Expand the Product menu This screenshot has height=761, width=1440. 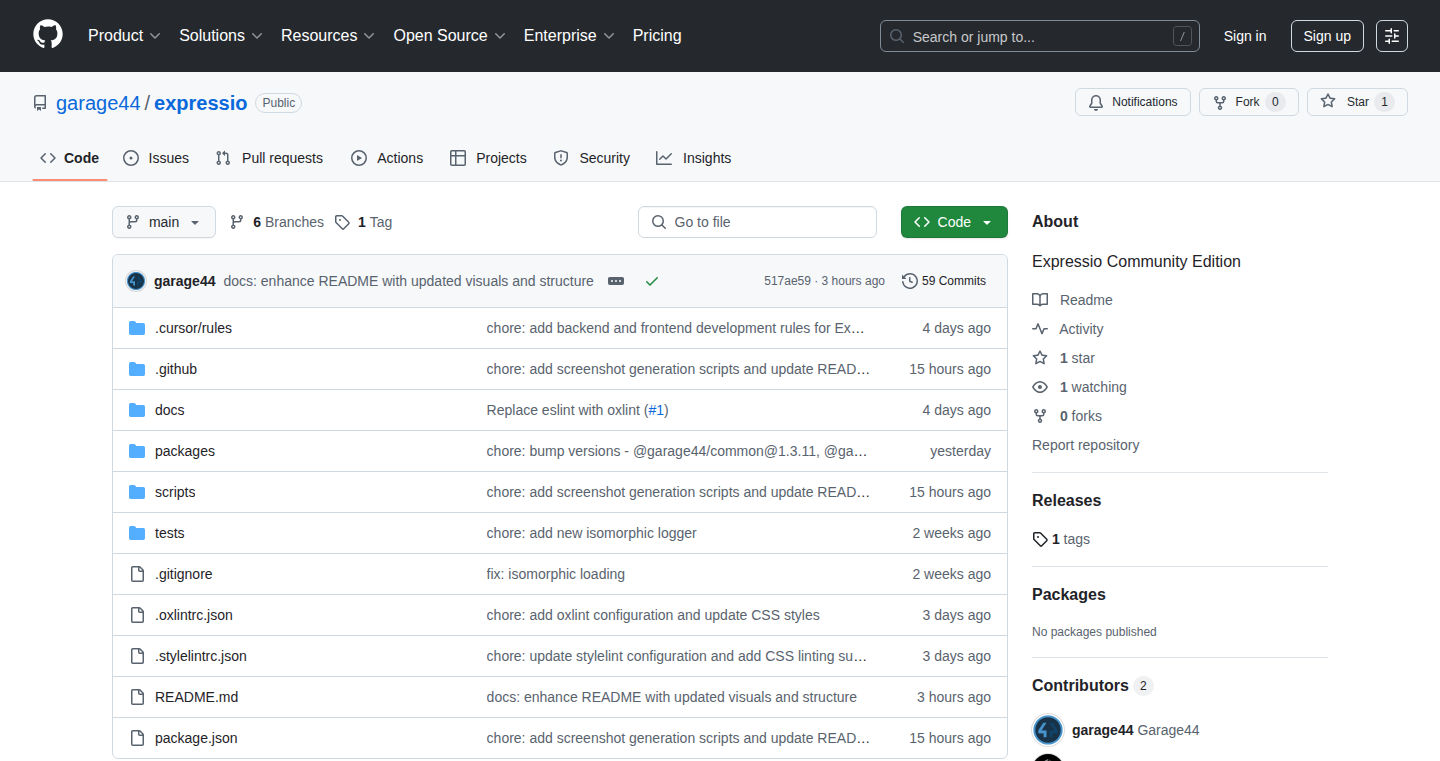(124, 35)
